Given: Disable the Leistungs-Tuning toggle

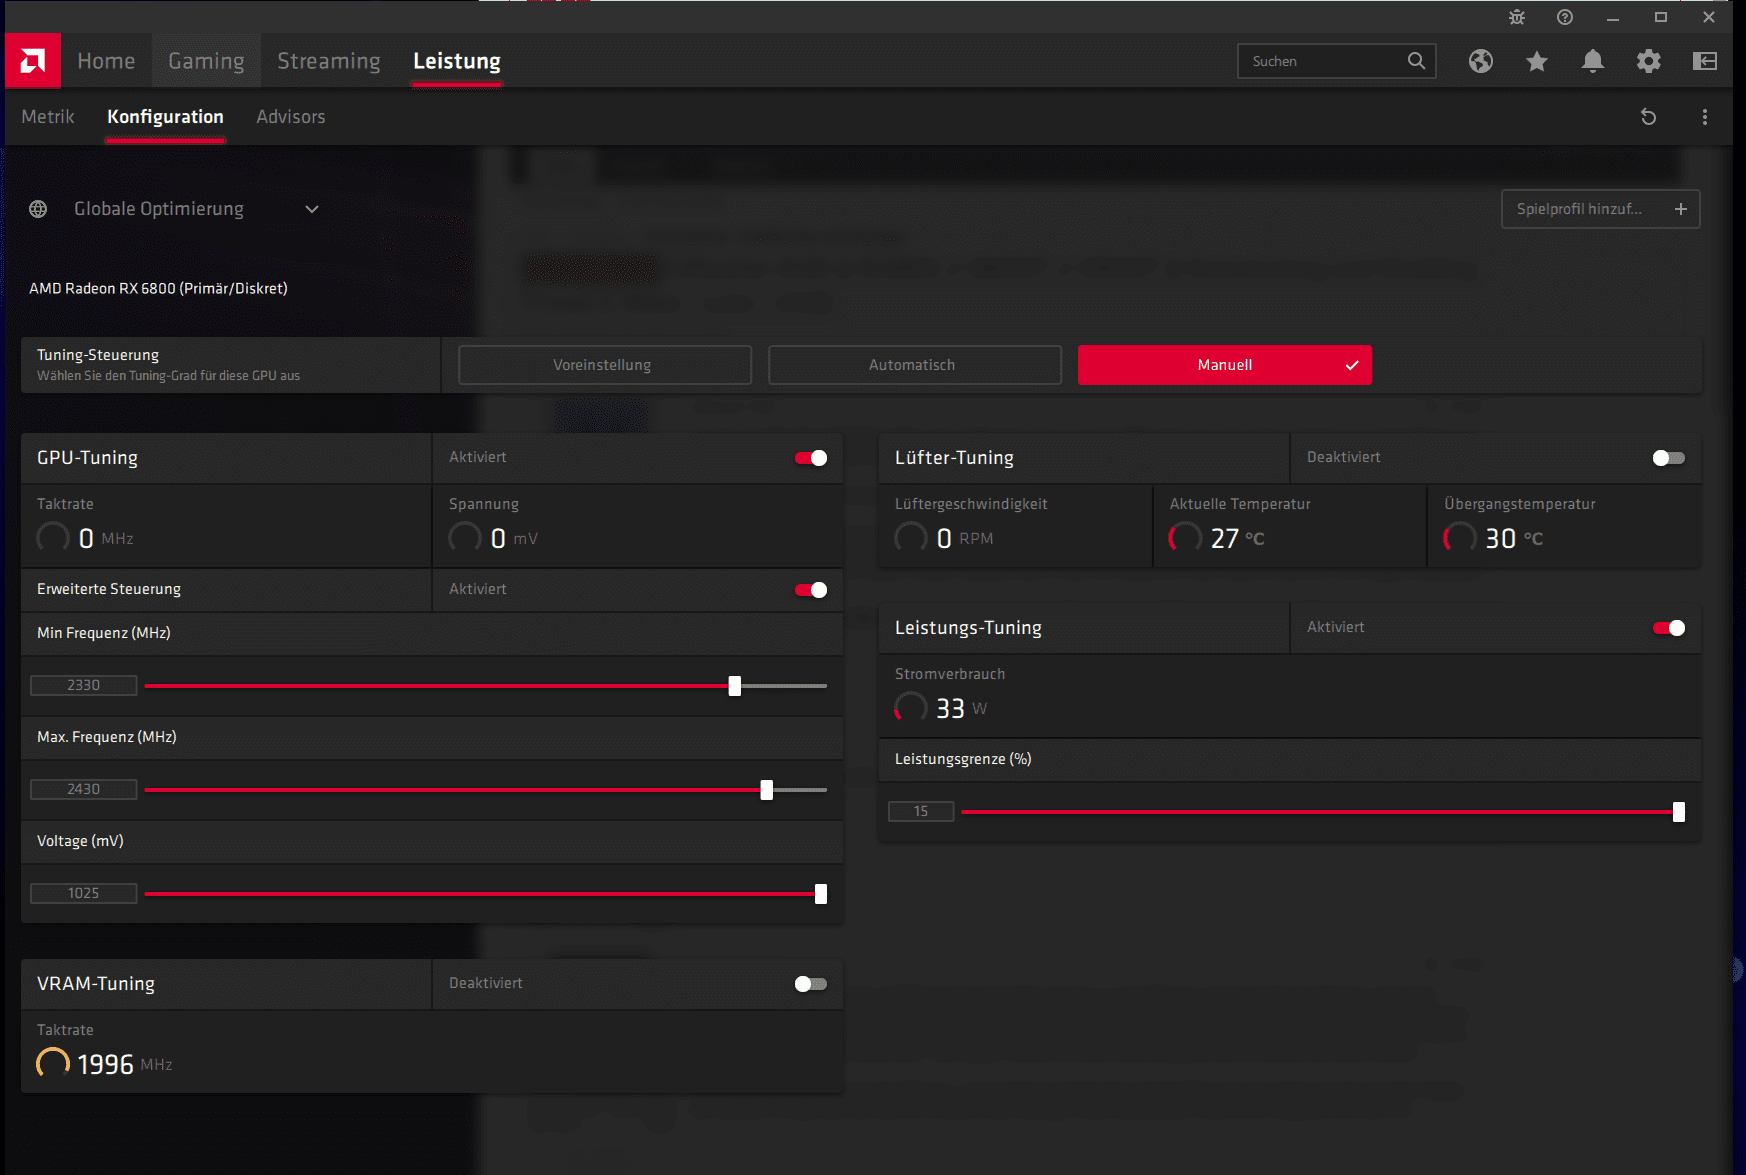Looking at the screenshot, I should click(x=1669, y=628).
